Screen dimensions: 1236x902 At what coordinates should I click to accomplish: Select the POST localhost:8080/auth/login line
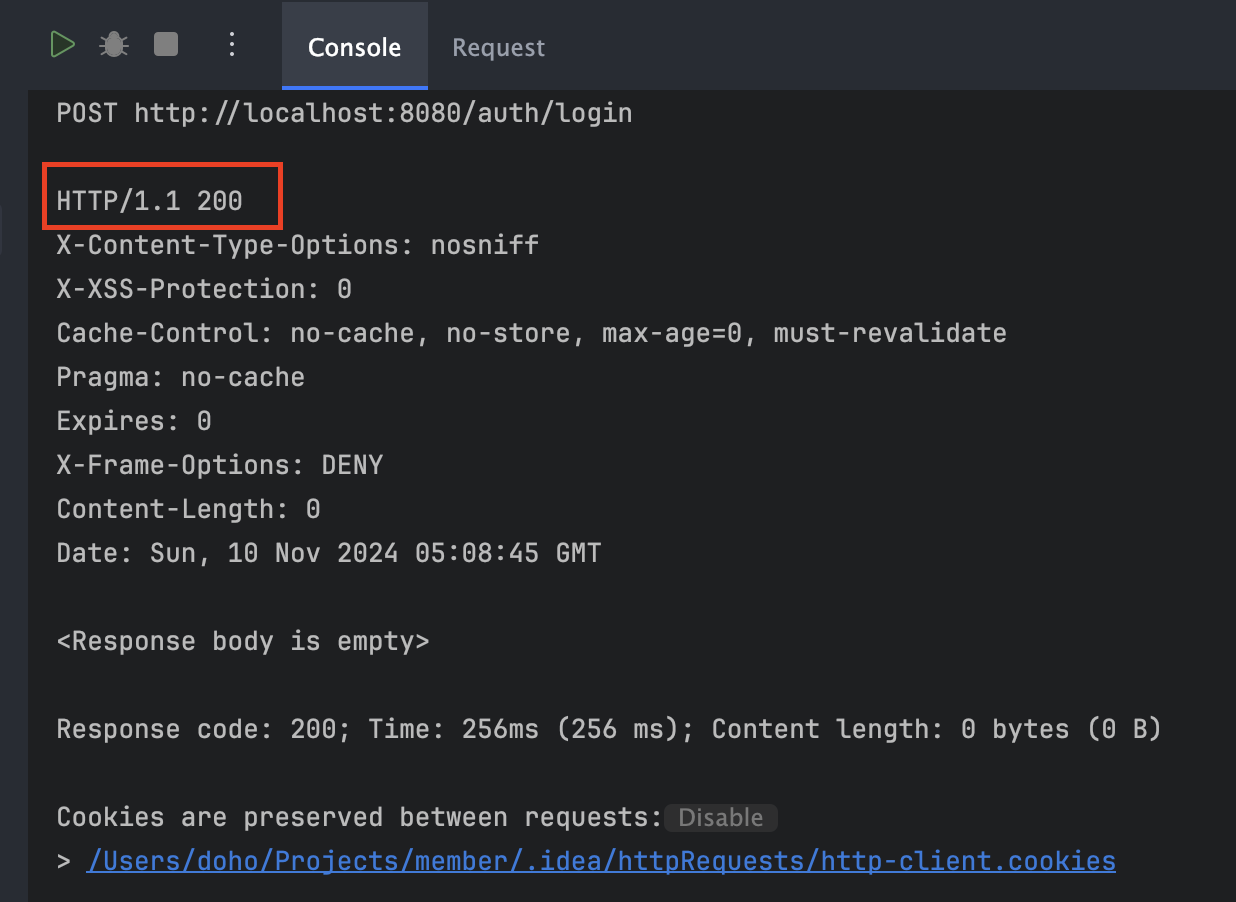tap(344, 113)
